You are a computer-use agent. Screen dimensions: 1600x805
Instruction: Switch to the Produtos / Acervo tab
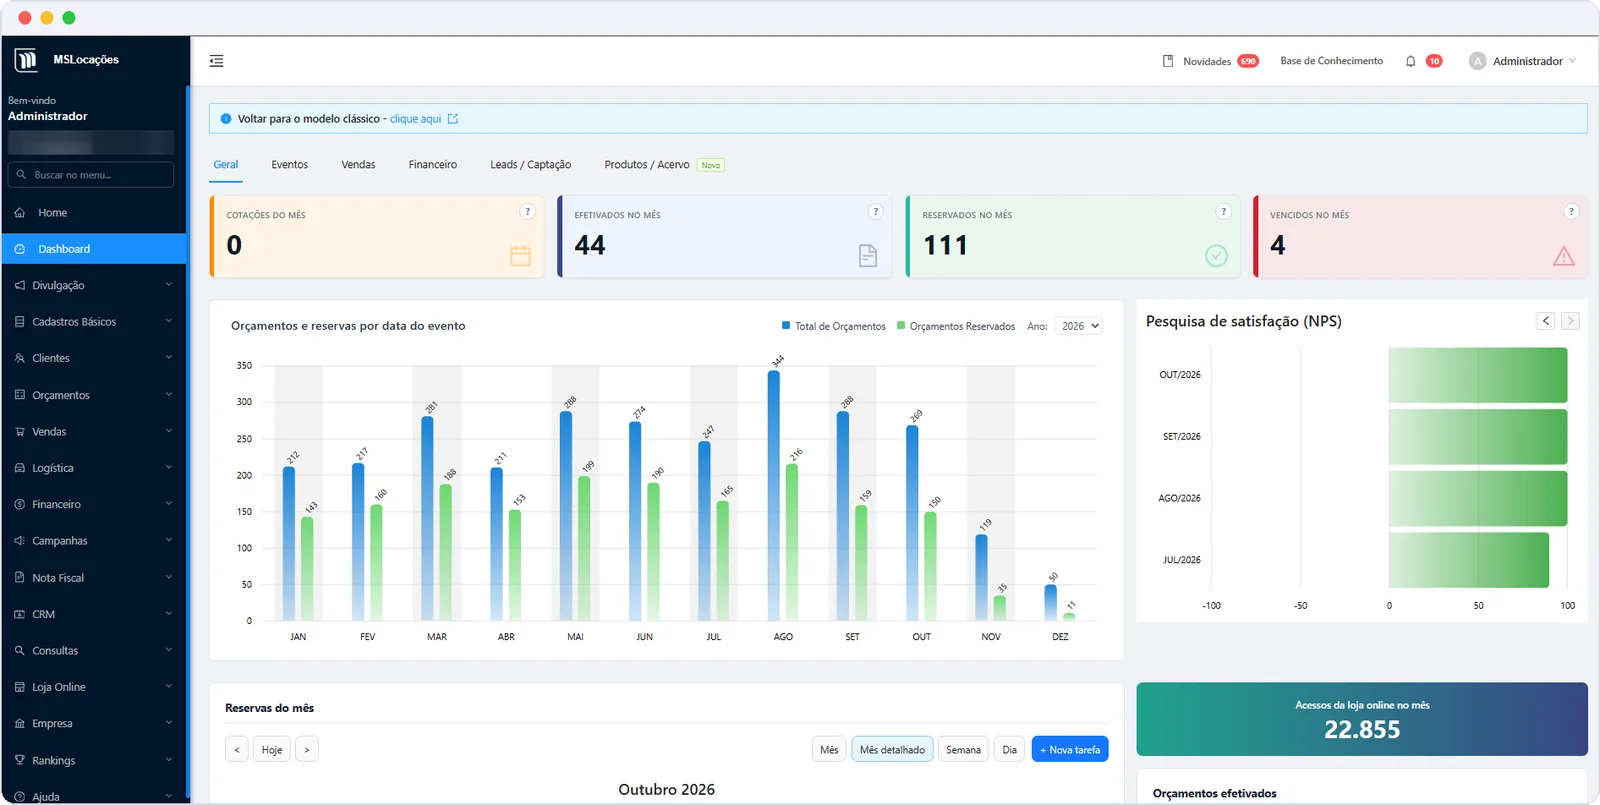pos(664,165)
